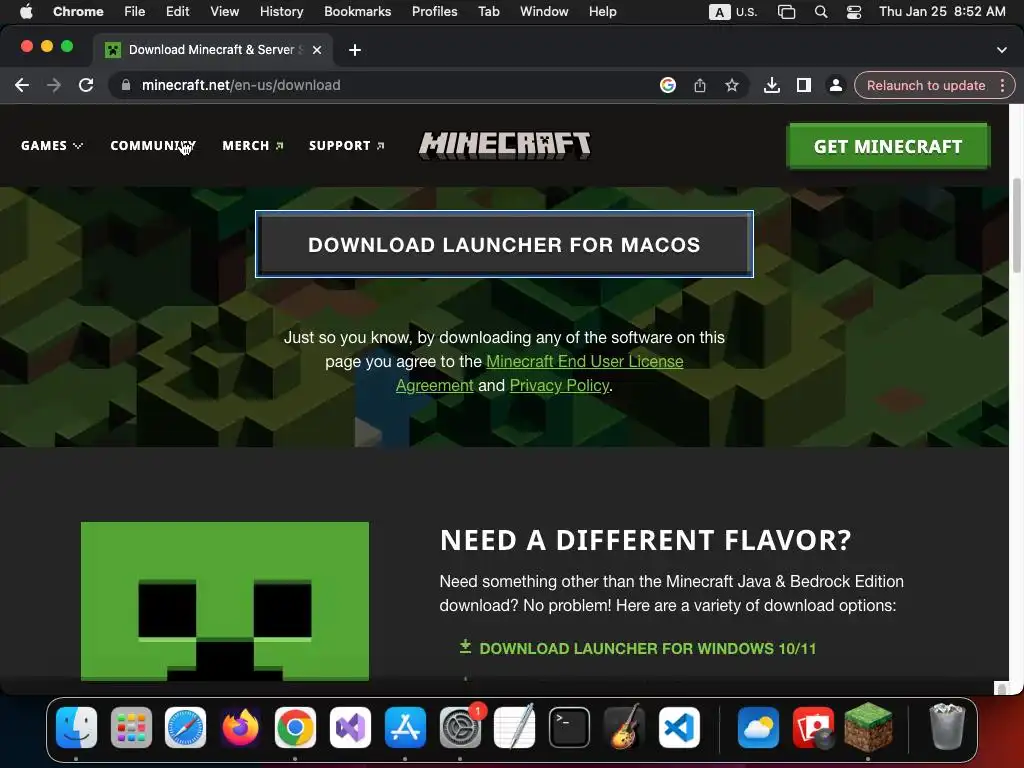The image size is (1024, 768).
Task: Open the Help menu
Action: [602, 12]
